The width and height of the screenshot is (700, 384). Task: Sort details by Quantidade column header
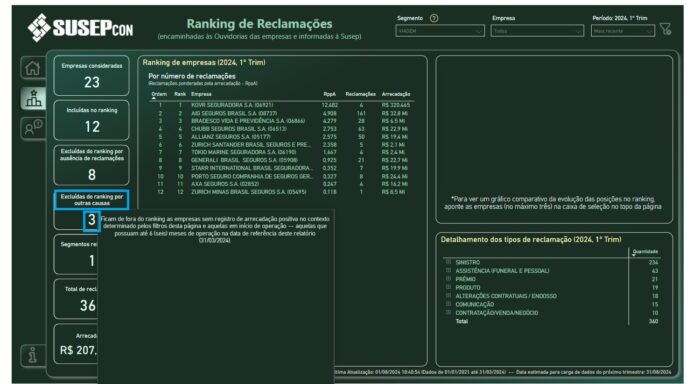(645, 252)
